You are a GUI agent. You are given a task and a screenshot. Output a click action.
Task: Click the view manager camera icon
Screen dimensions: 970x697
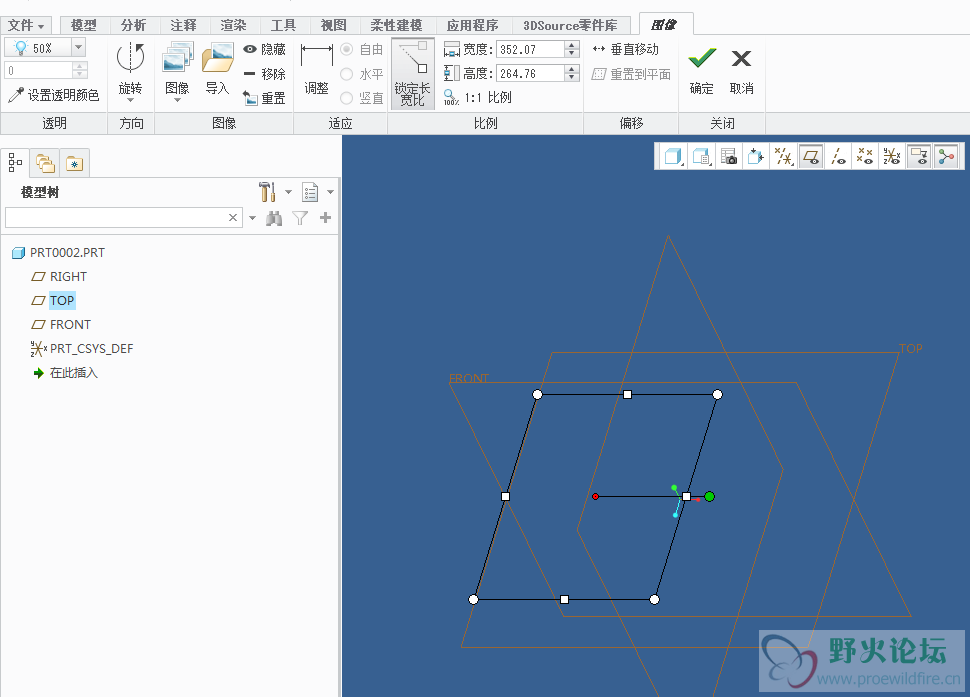point(729,156)
